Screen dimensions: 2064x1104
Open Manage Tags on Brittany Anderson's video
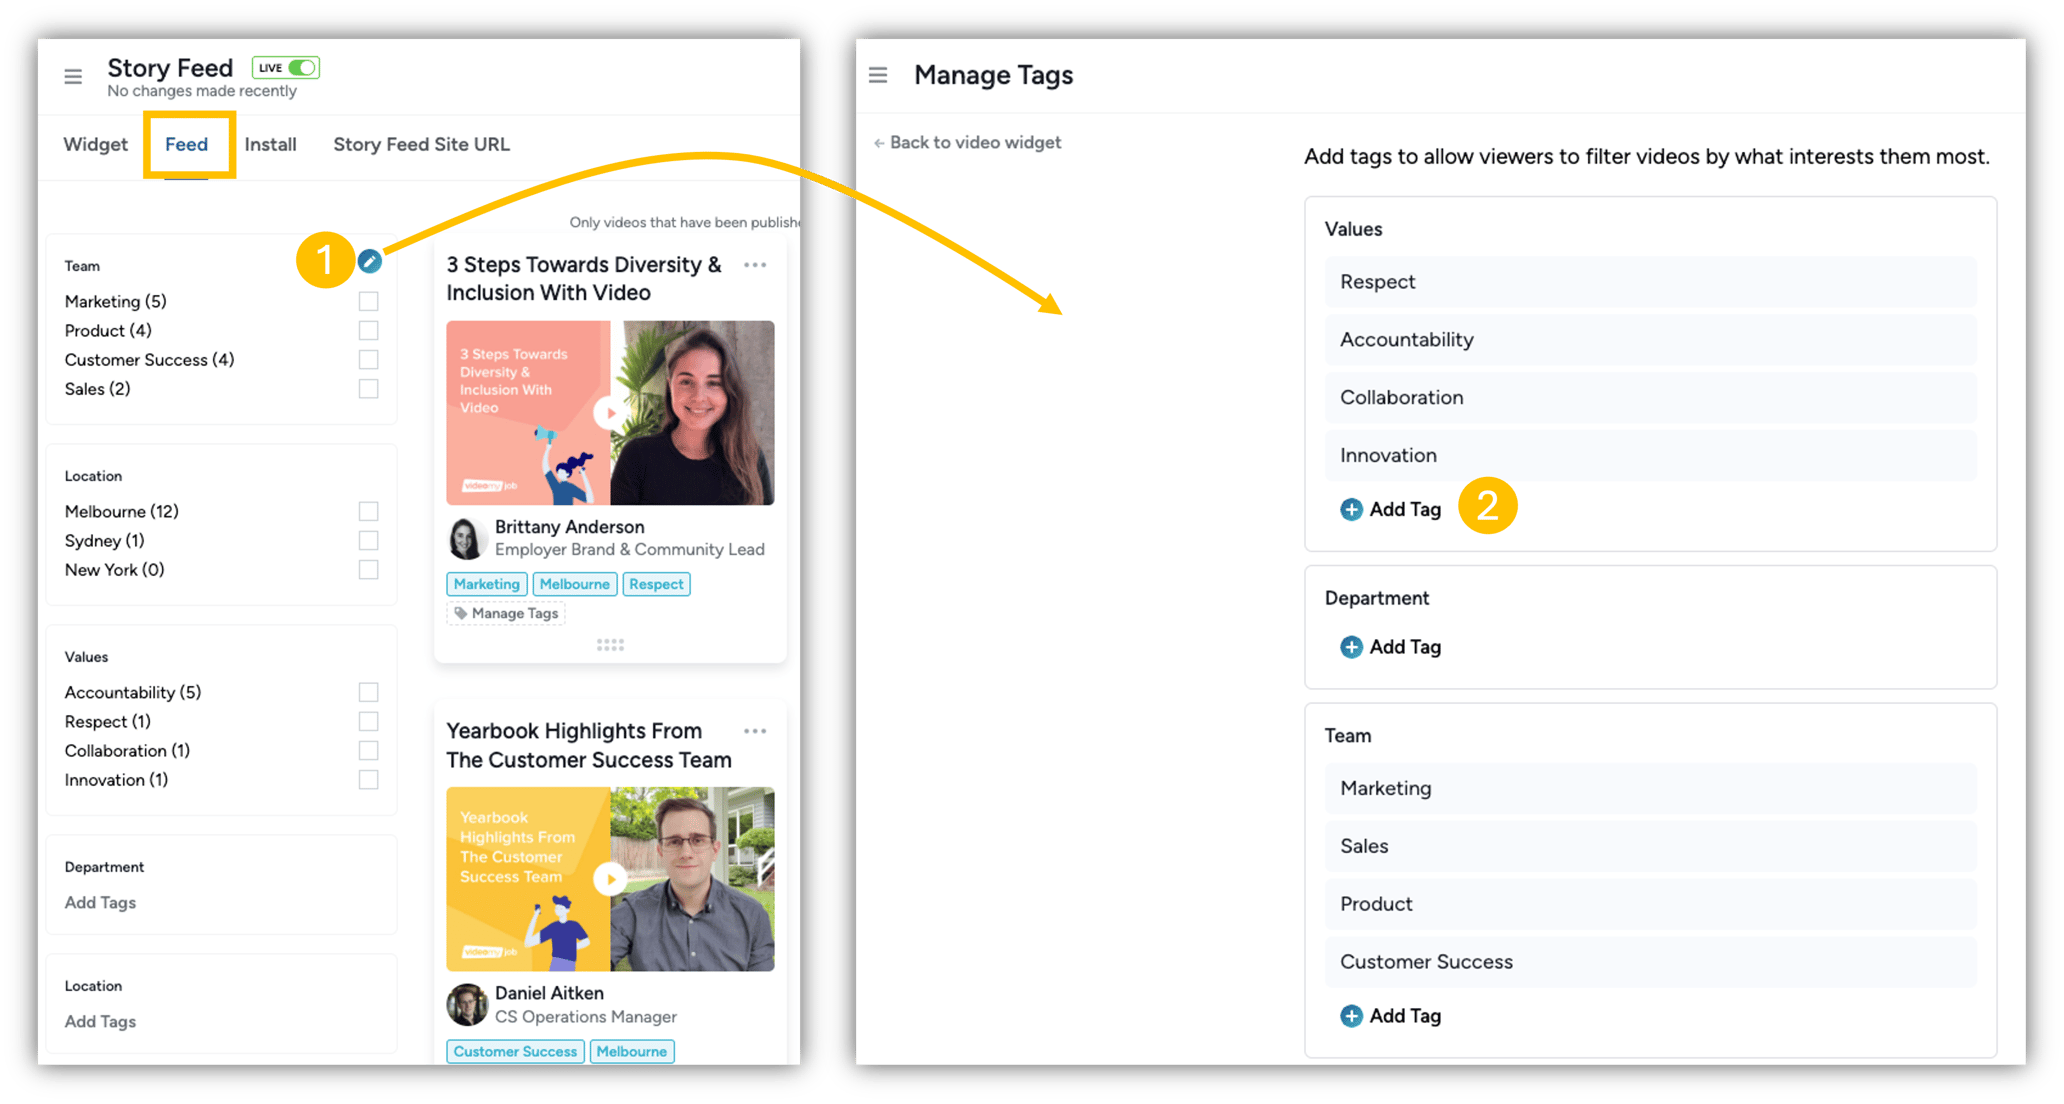point(505,612)
